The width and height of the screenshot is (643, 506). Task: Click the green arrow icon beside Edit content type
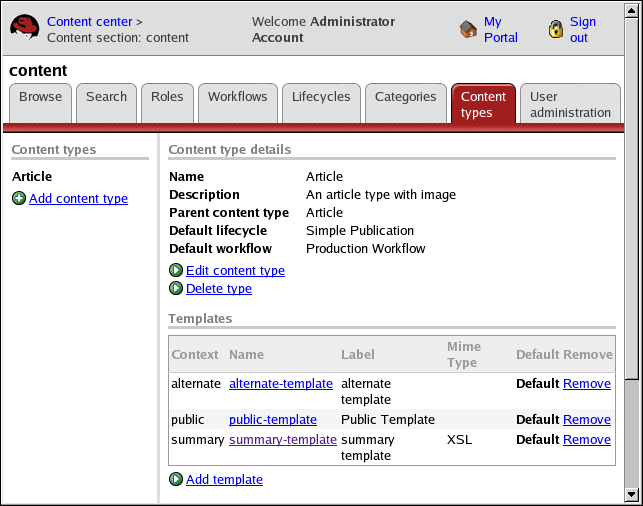pos(176,270)
